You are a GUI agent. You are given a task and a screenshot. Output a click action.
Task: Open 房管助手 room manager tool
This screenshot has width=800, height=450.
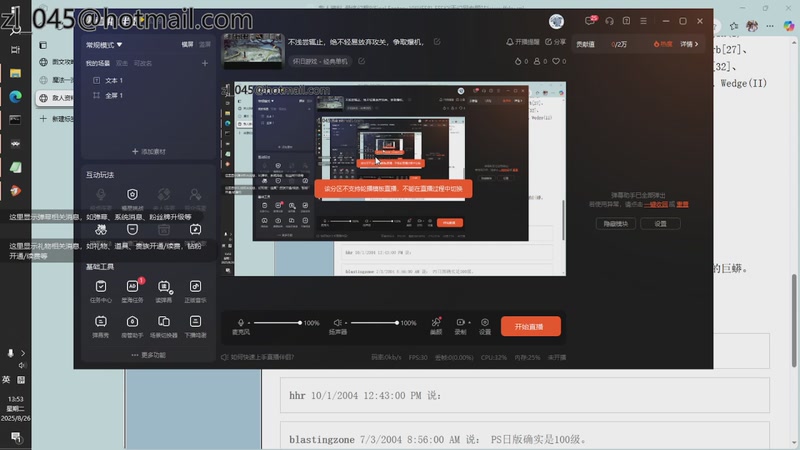coord(132,326)
